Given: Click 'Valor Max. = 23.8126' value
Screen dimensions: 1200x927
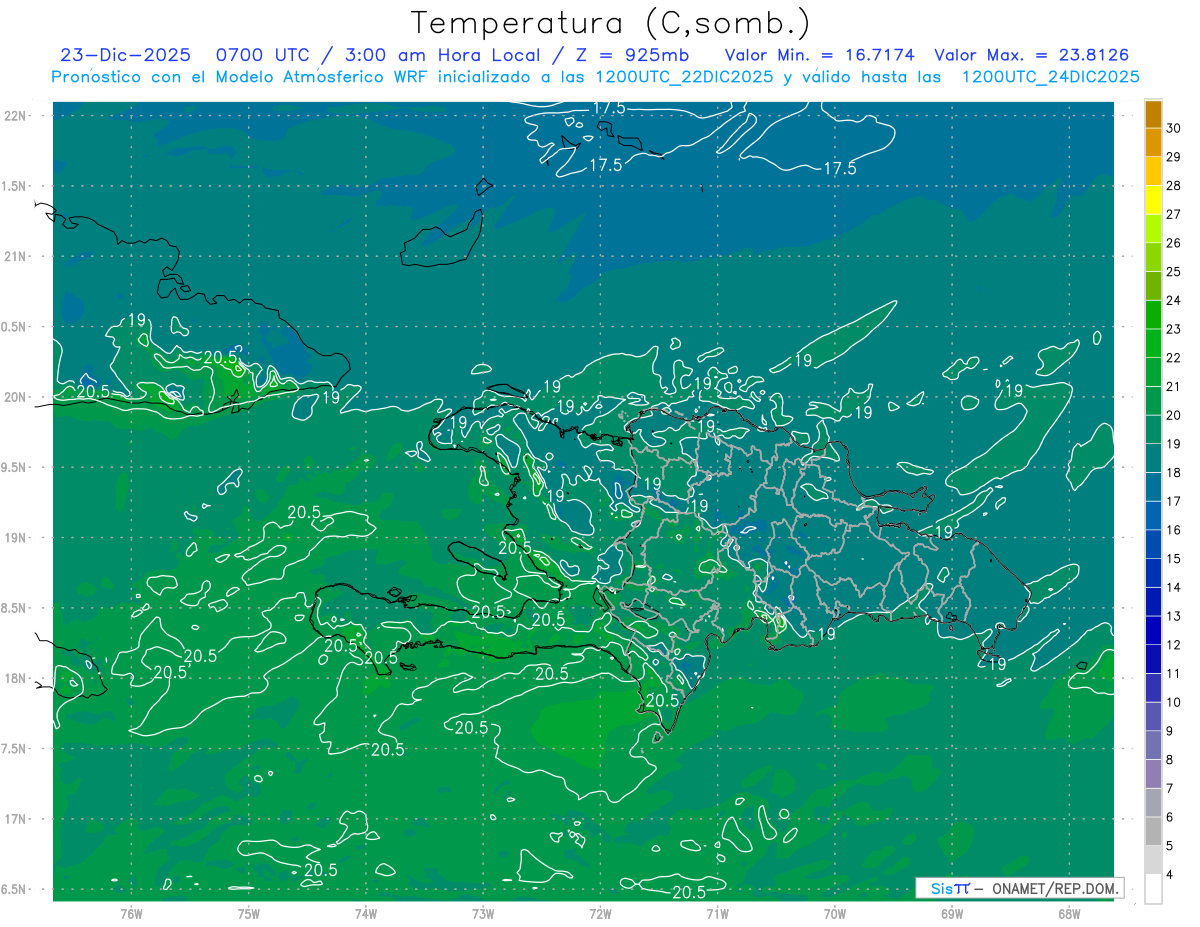Looking at the screenshot, I should (x=1031, y=55).
